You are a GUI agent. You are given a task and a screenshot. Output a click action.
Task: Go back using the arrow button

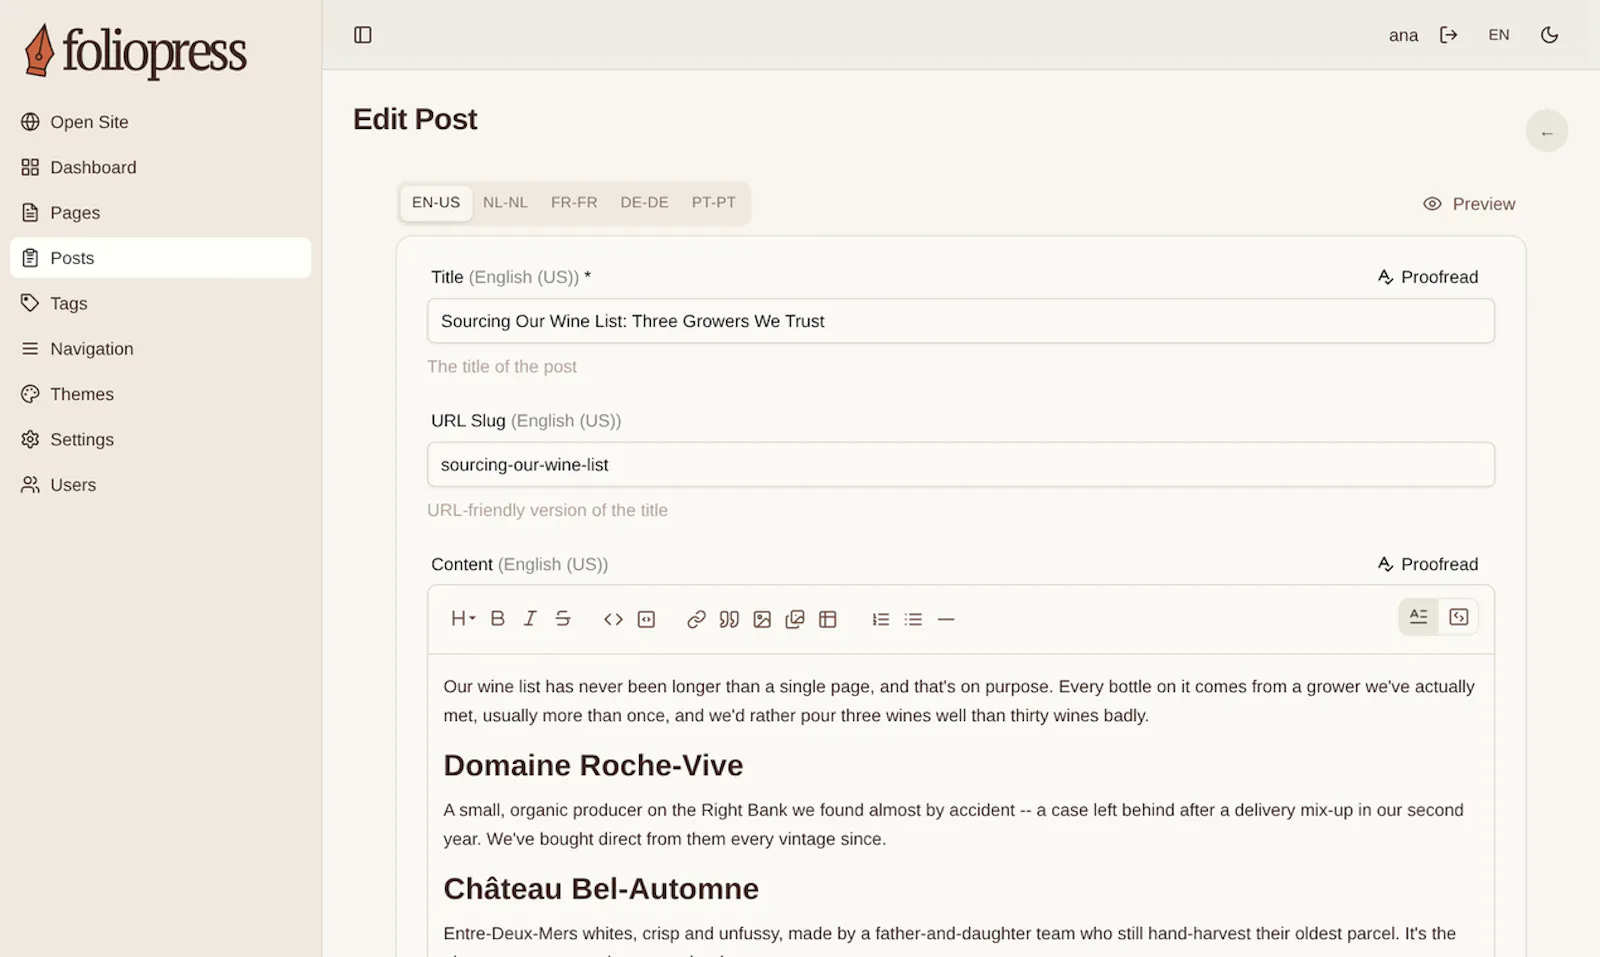(1547, 131)
